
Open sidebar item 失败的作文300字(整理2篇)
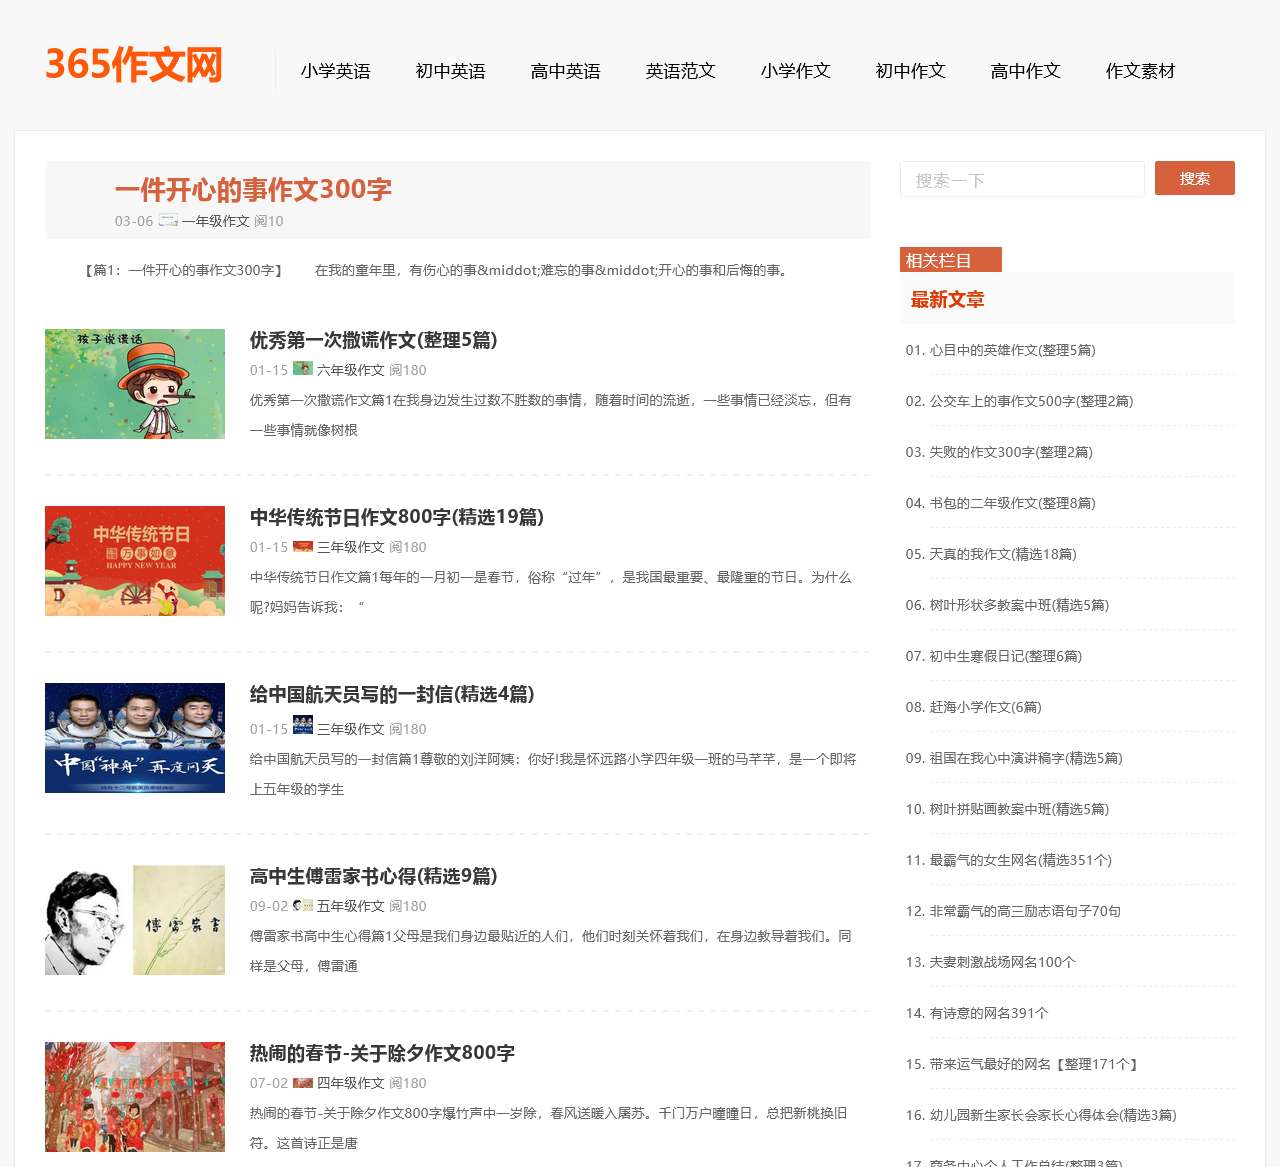1011,452
